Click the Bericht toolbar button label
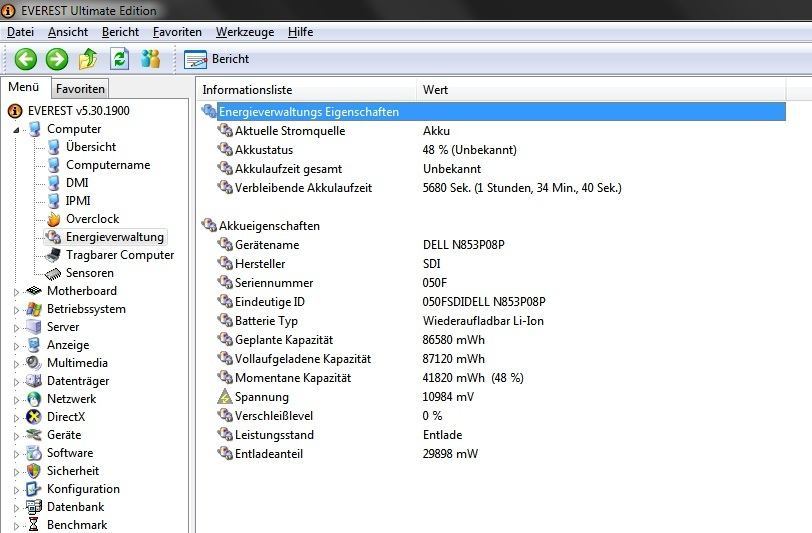This screenshot has height=533, width=812. click(230, 59)
